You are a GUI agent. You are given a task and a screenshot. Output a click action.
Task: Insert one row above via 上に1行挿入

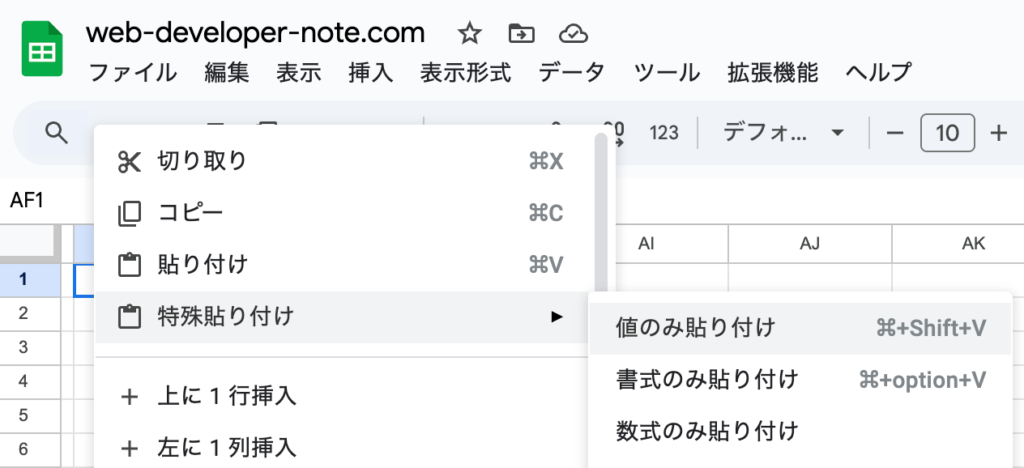[x=226, y=396]
